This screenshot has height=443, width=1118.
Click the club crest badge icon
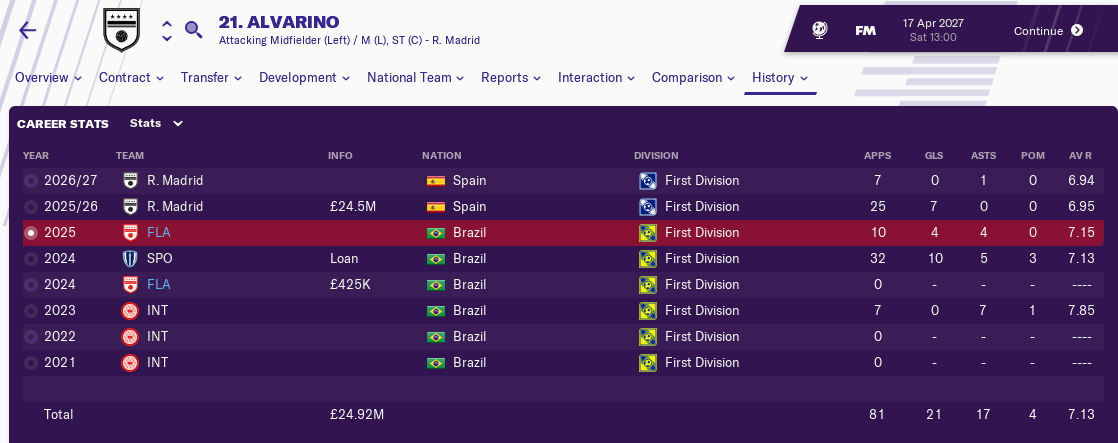122,31
